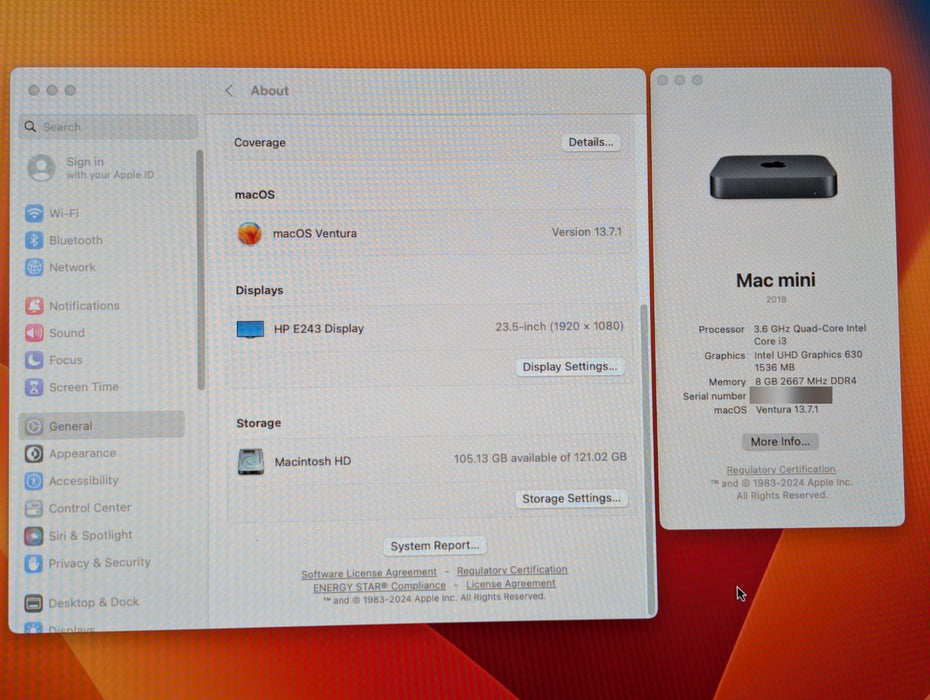Select Sound speaker icon in sidebar
Viewport: 930px width, 700px height.
click(34, 333)
